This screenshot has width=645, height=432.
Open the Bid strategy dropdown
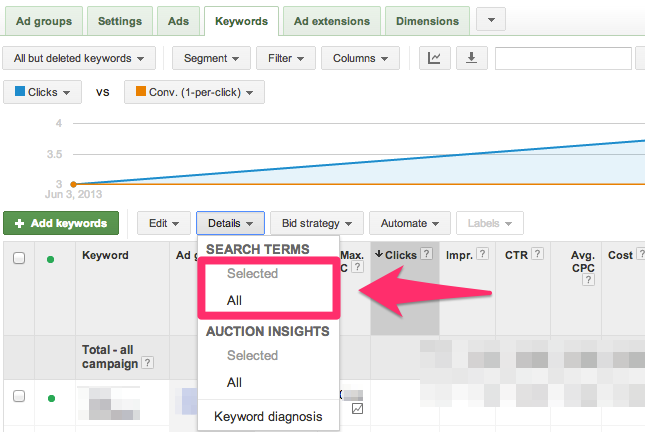[317, 223]
